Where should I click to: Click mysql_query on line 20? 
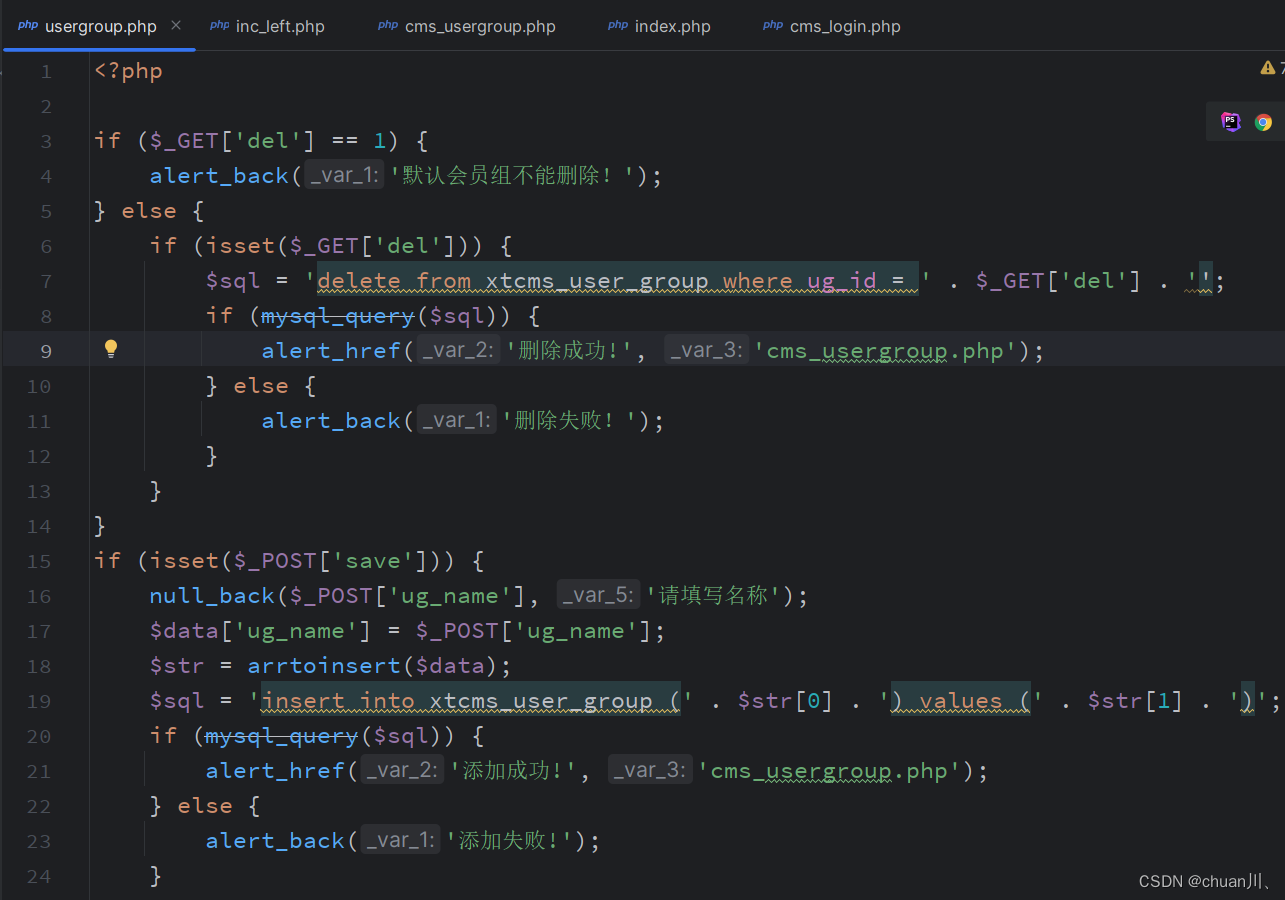point(282,736)
